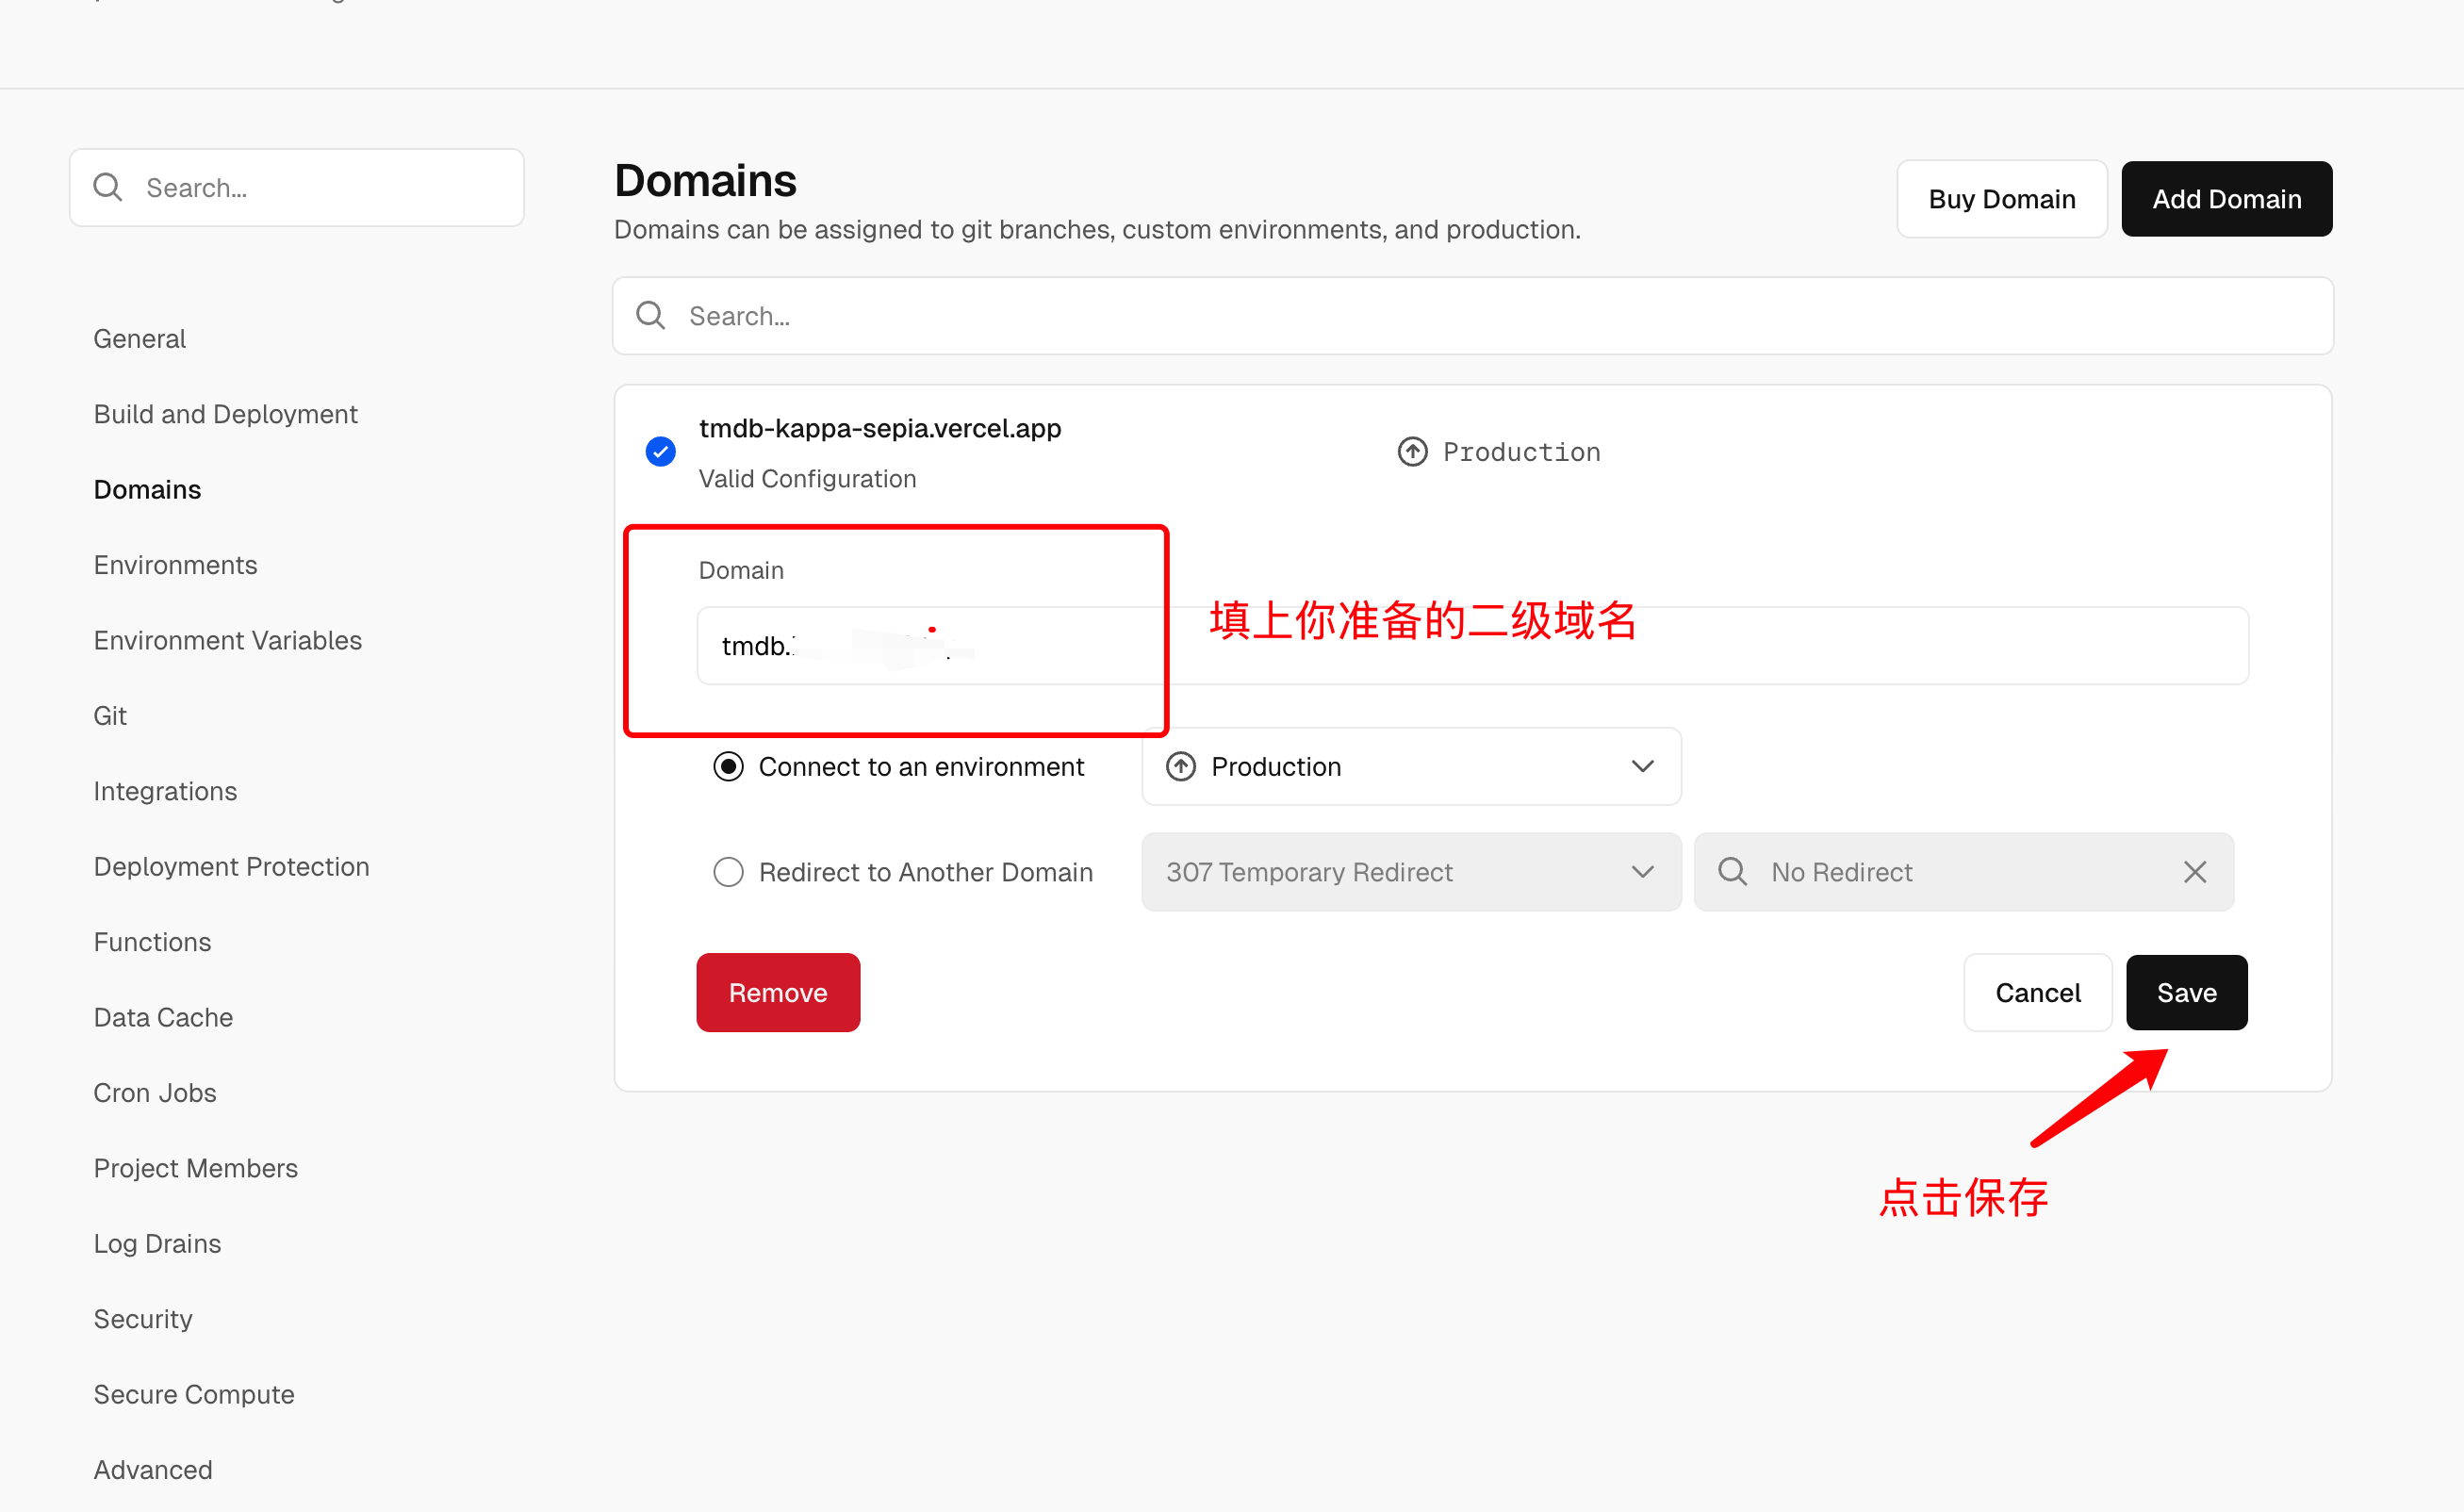The width and height of the screenshot is (2464, 1512).
Task: Click Cancel to discard domain edits
Action: pos(2037,992)
